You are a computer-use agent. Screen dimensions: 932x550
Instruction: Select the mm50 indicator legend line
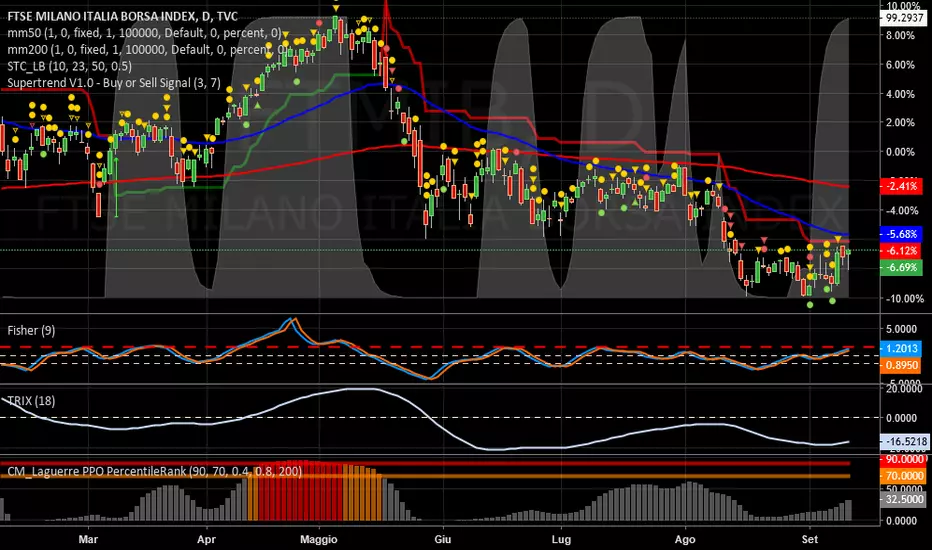click(x=144, y=33)
